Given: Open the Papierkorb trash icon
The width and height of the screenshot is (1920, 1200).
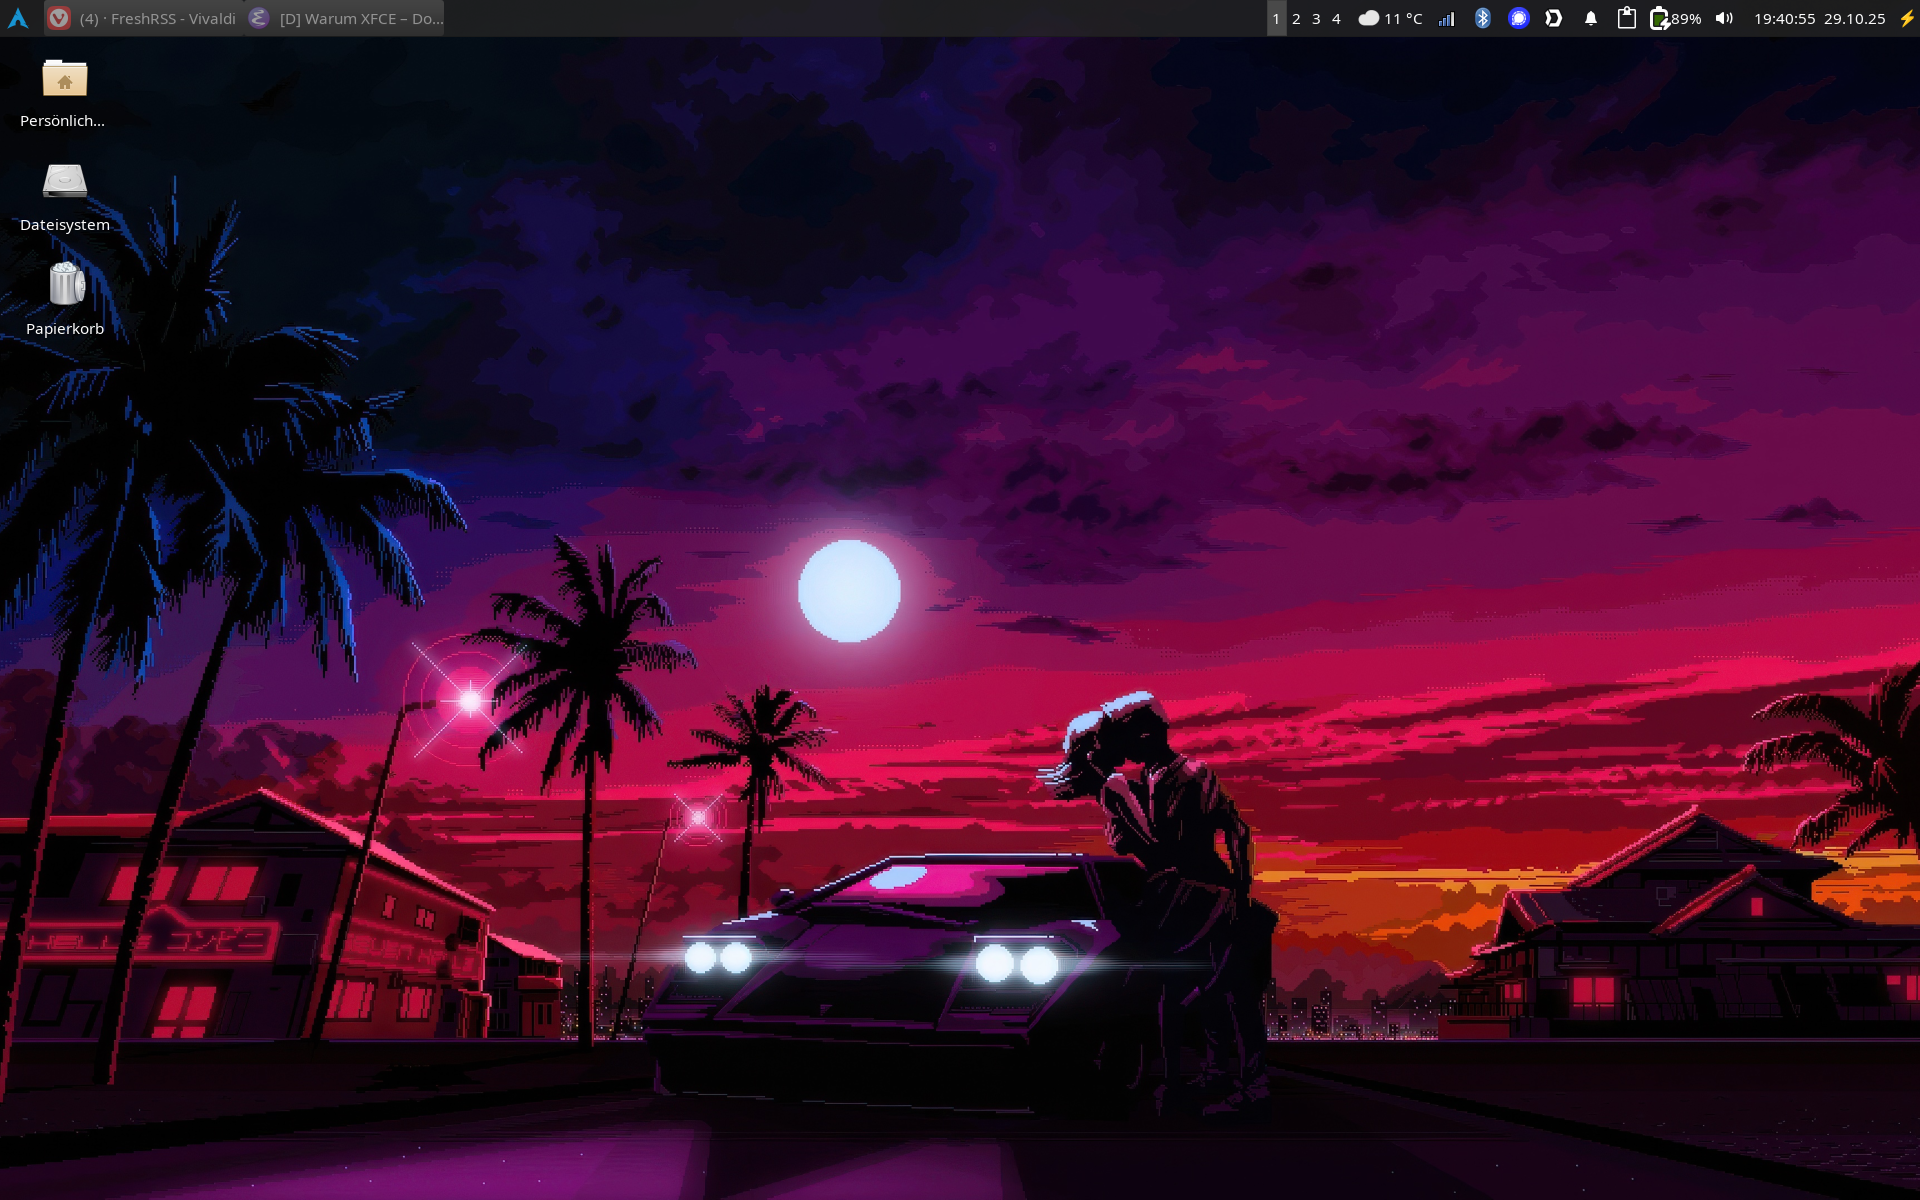Looking at the screenshot, I should click(64, 287).
